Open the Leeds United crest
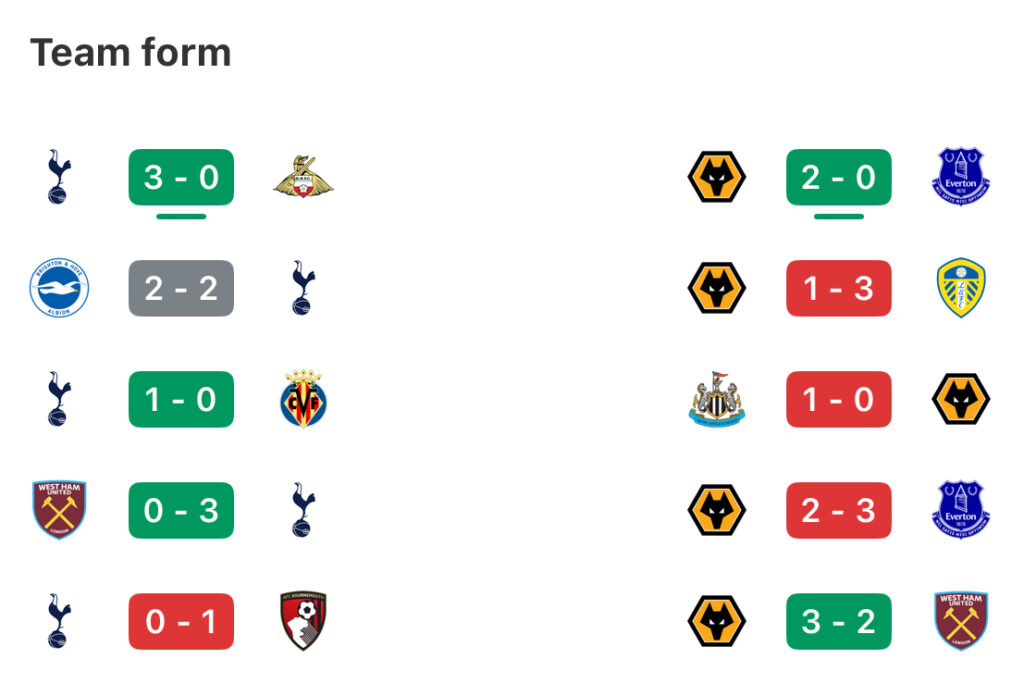 pos(961,287)
